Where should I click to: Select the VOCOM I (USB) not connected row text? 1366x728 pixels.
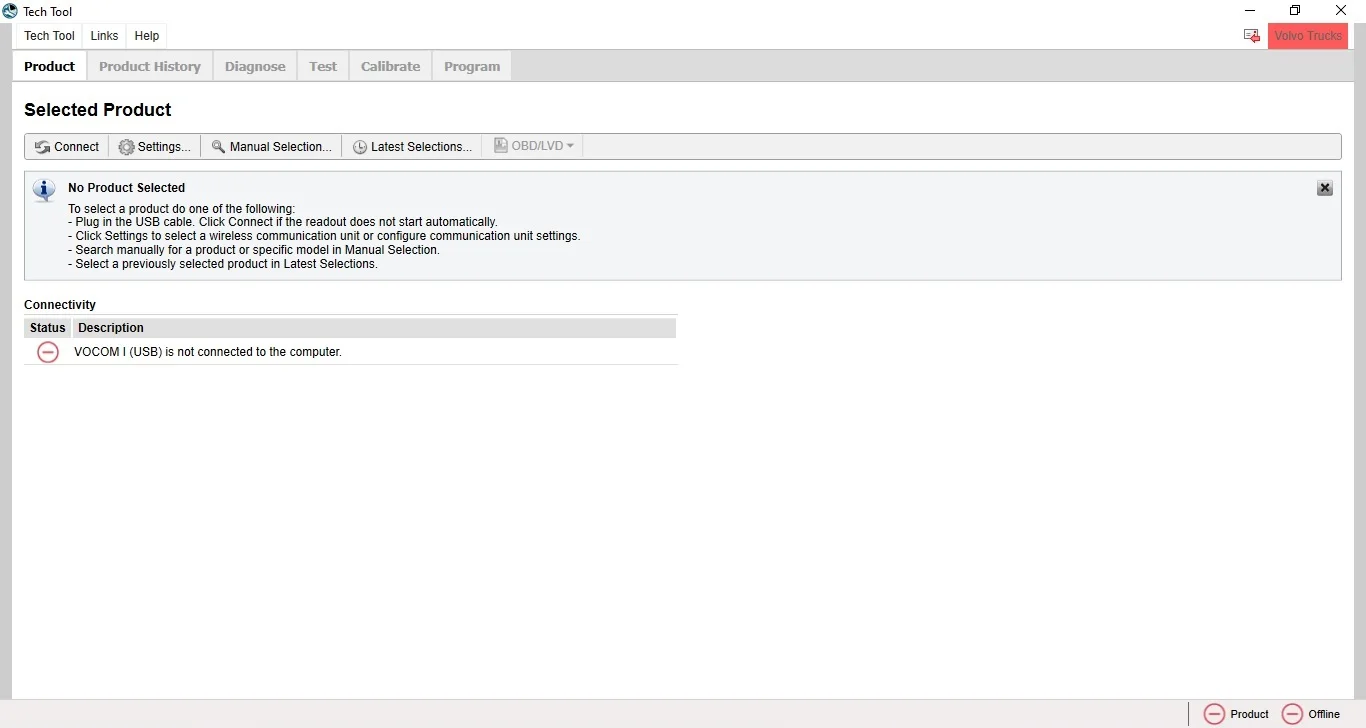(x=208, y=352)
